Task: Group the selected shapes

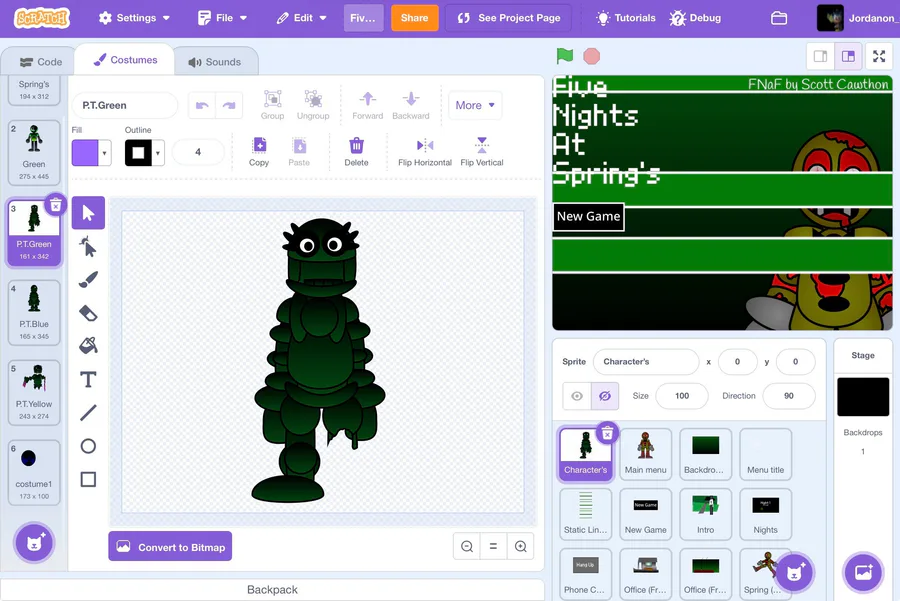Action: [272, 105]
